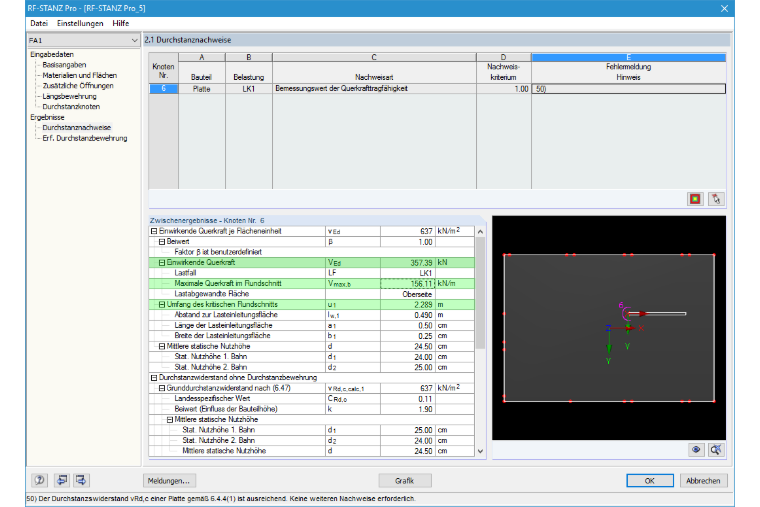The height and width of the screenshot is (507, 760).
Task: Select Erf. Durchstanzbewehrung tree item
Action: (x=85, y=138)
